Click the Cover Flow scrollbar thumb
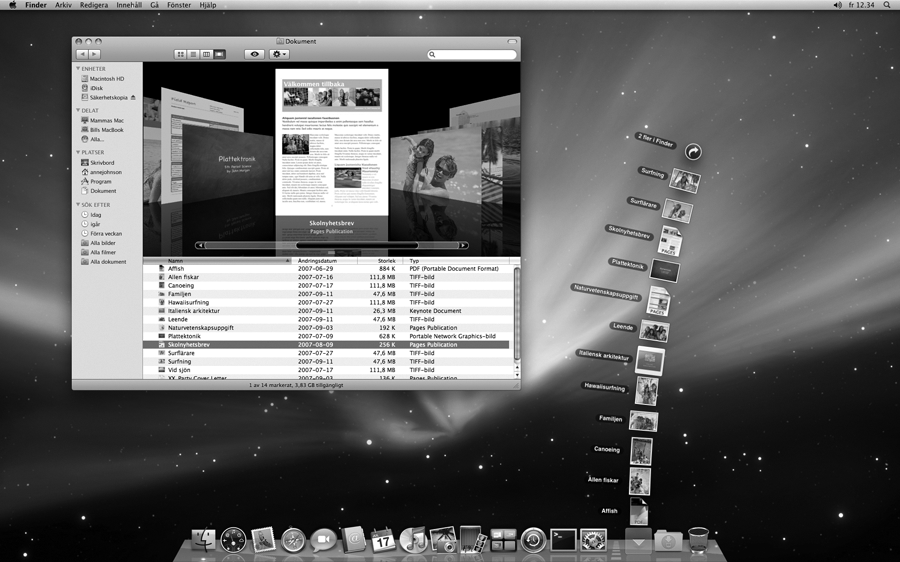The height and width of the screenshot is (562, 900). (x=357, y=245)
